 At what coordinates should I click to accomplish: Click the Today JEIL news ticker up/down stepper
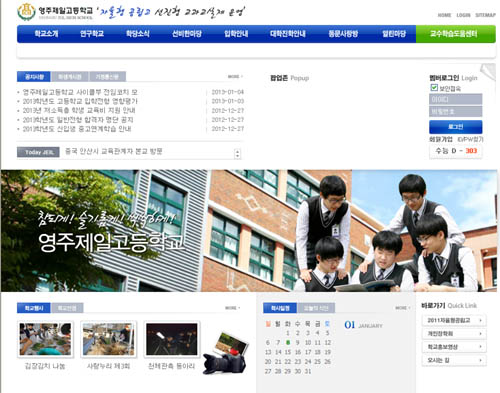click(237, 154)
